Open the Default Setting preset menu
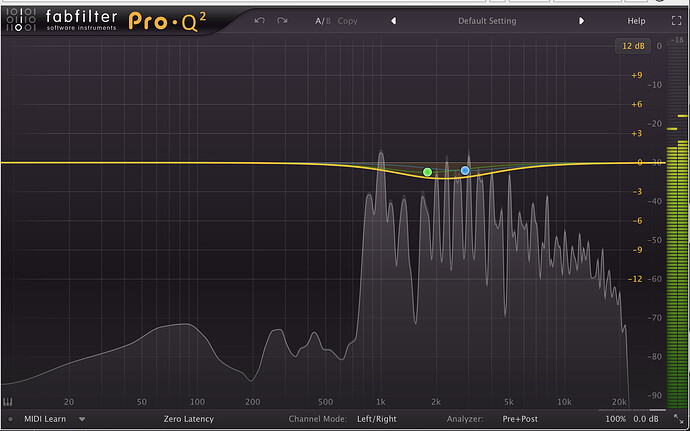 (487, 21)
